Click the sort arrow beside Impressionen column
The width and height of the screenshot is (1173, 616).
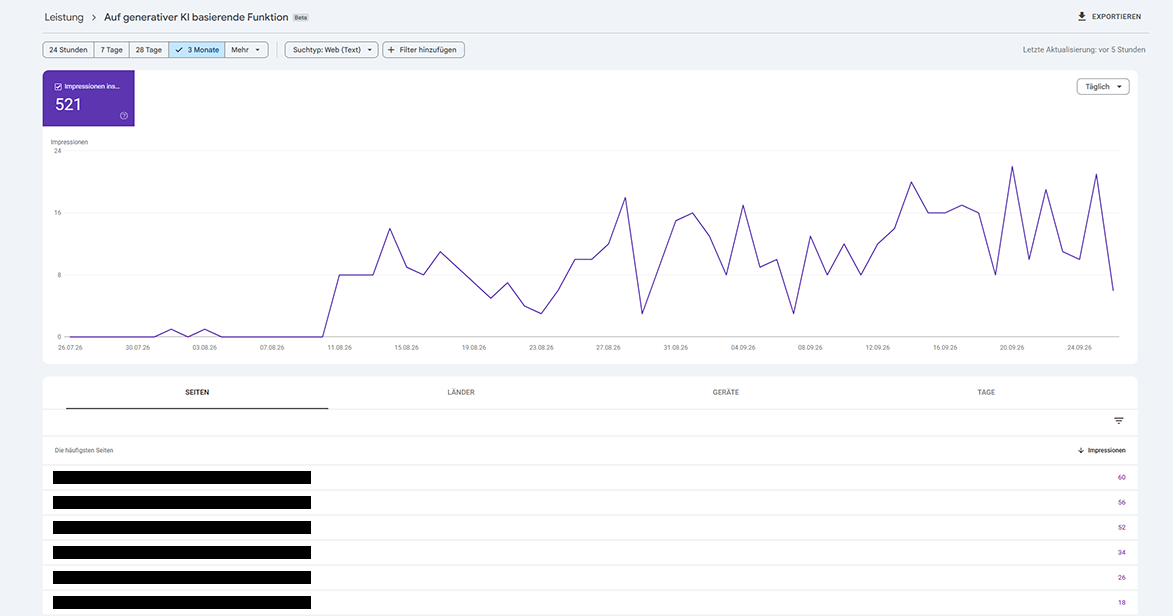1080,451
